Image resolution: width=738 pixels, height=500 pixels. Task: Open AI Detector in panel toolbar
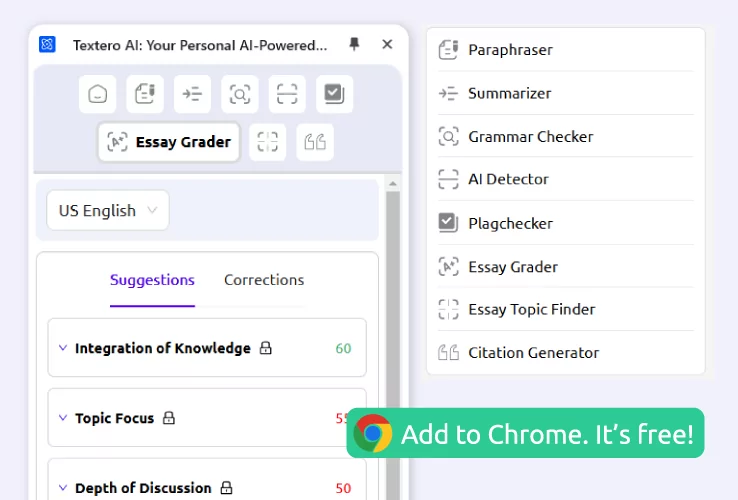[287, 94]
